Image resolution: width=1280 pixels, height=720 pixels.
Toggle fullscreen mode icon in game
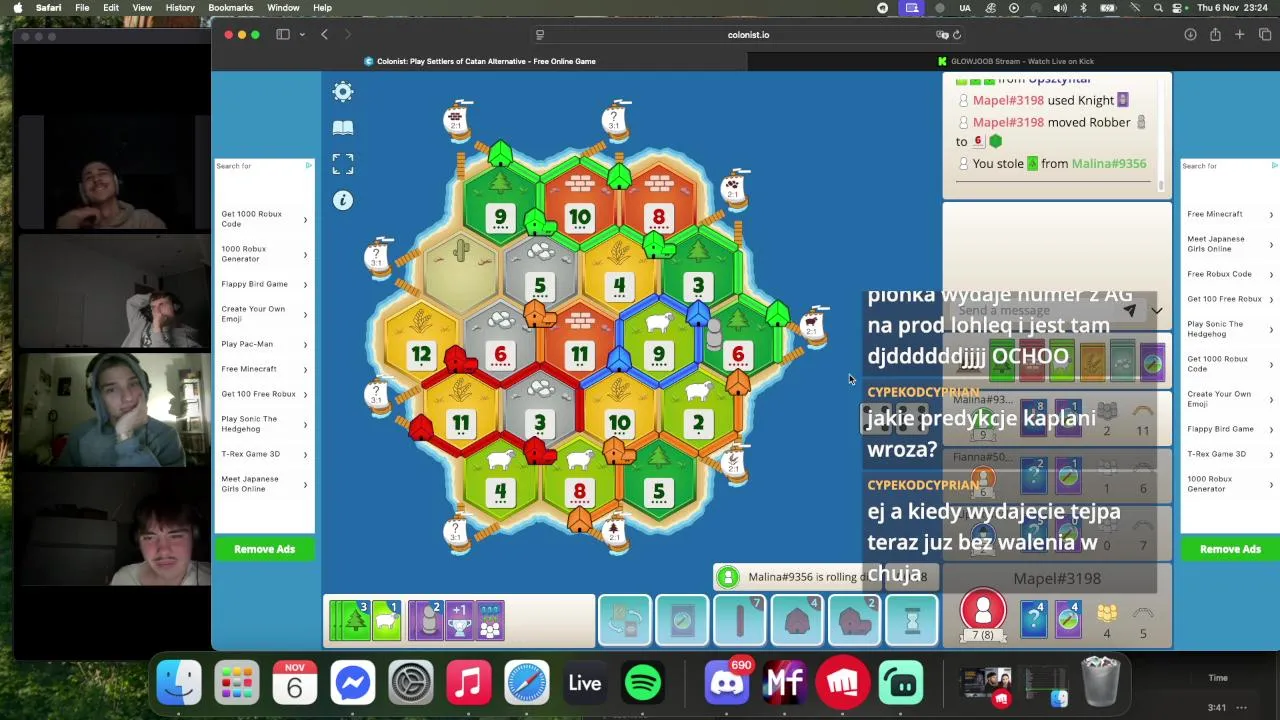pos(343,164)
